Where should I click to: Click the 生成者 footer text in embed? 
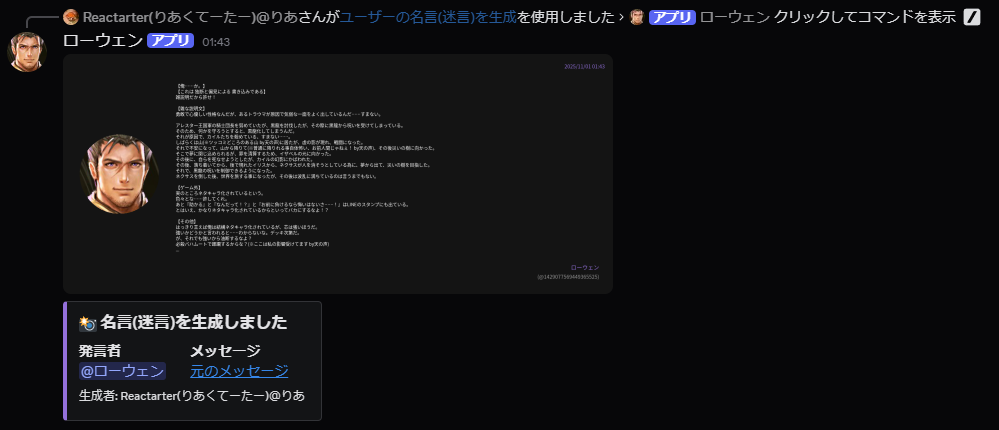[192, 396]
